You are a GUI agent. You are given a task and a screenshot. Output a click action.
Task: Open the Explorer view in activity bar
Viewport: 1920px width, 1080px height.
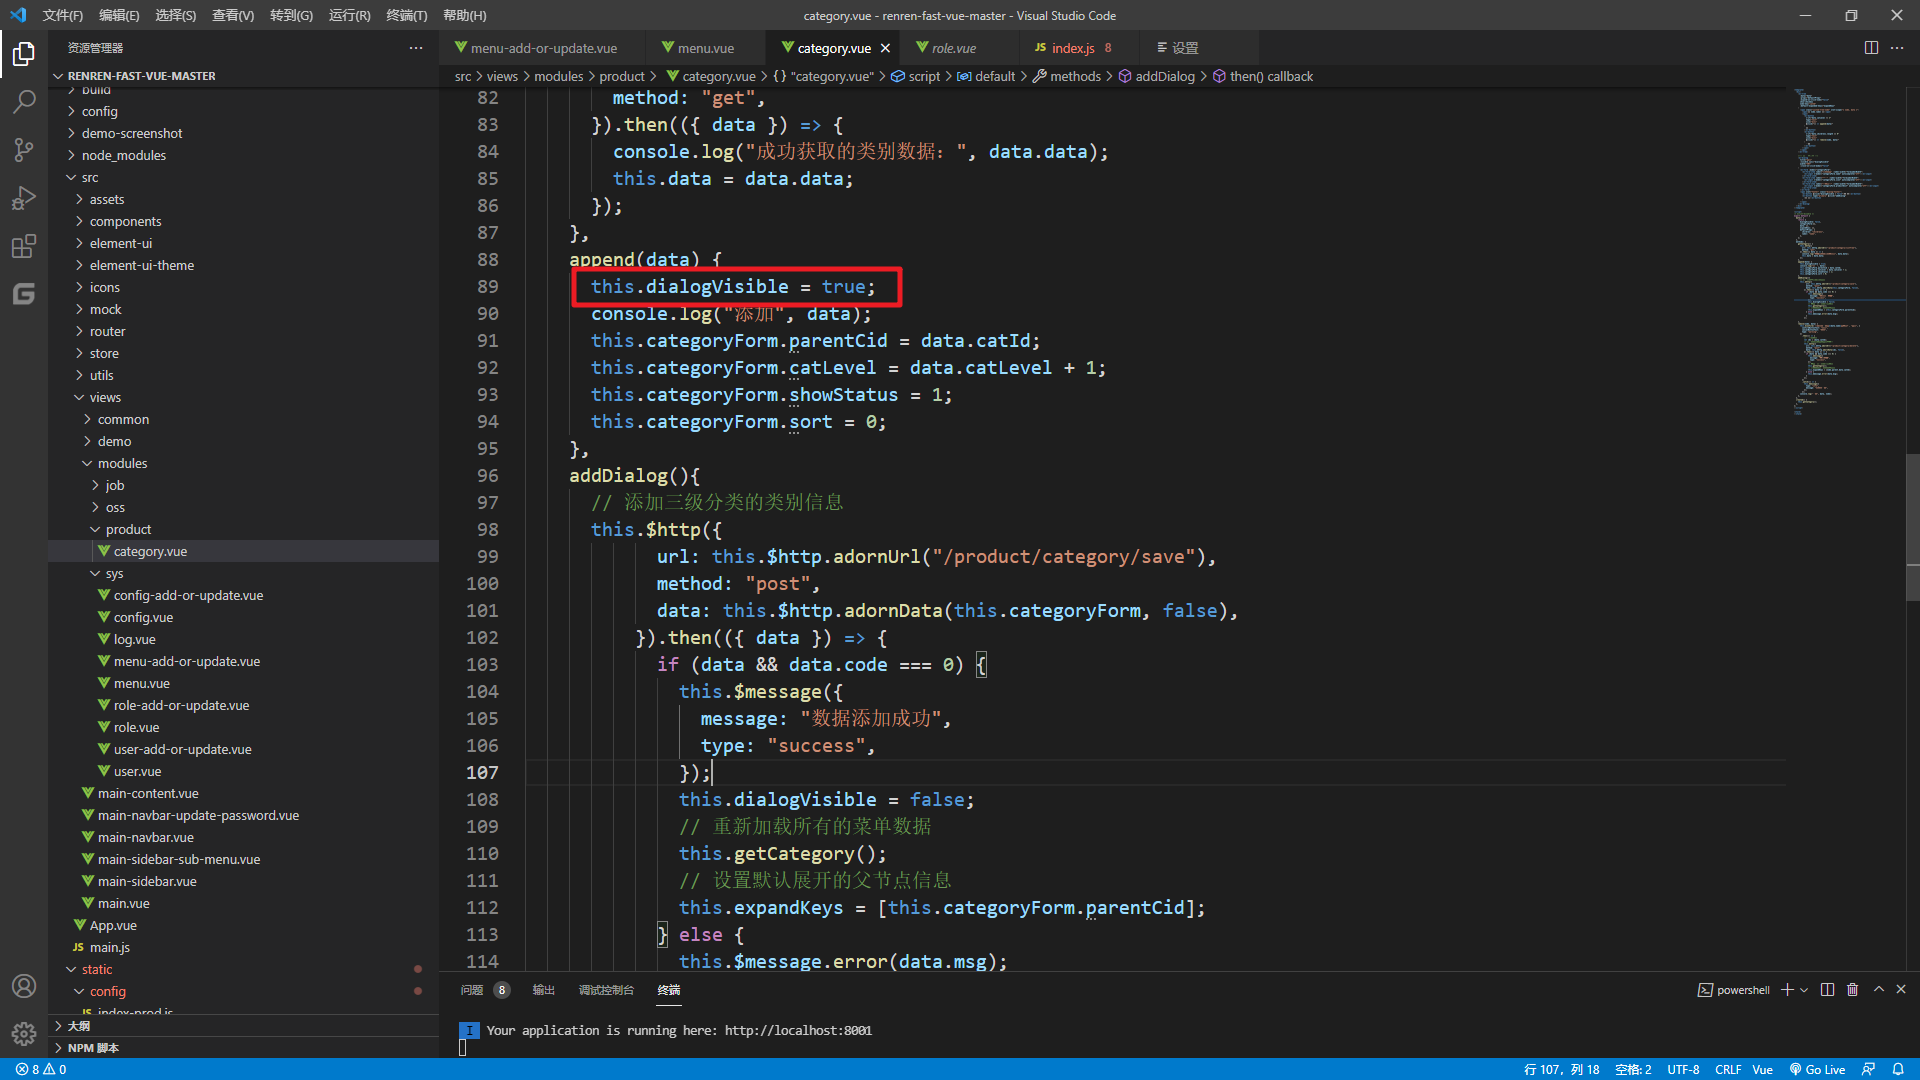24,53
